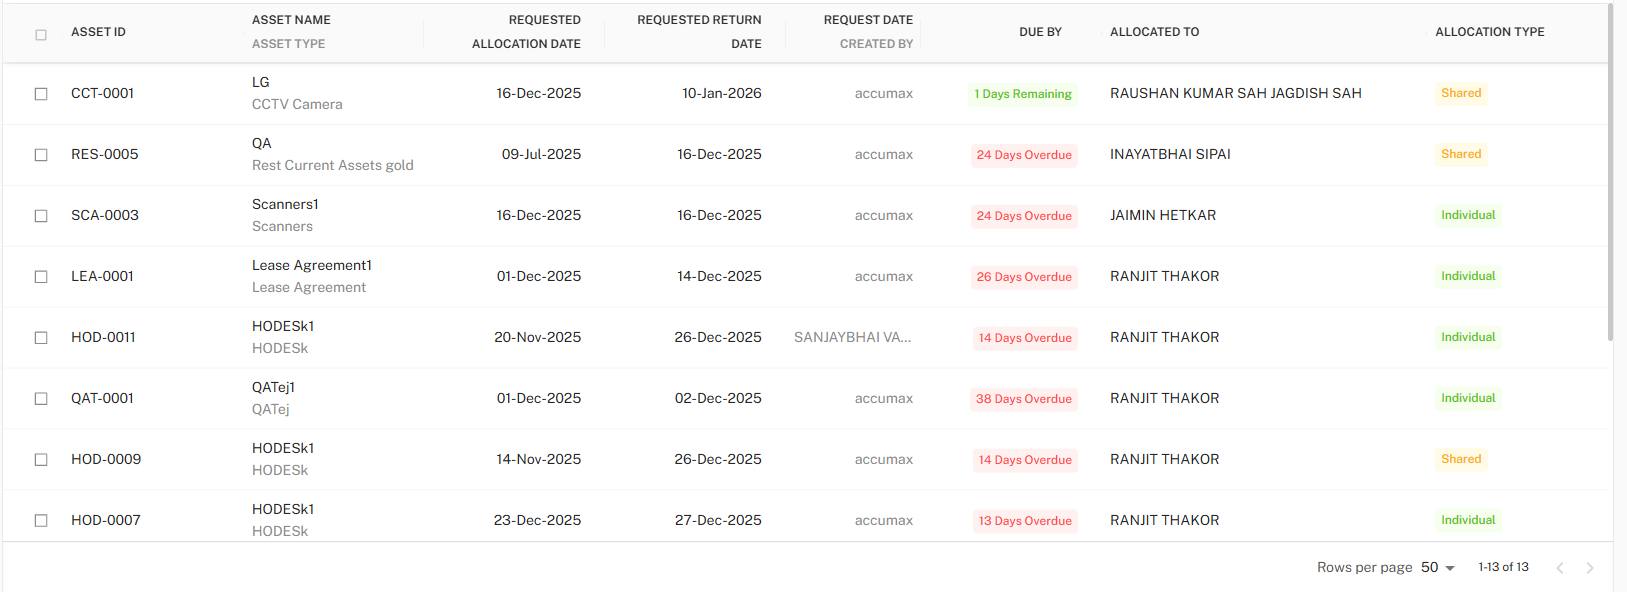Image resolution: width=1627 pixels, height=592 pixels.
Task: Click the '1 Days Remaining' status badge
Action: [x=1023, y=94]
